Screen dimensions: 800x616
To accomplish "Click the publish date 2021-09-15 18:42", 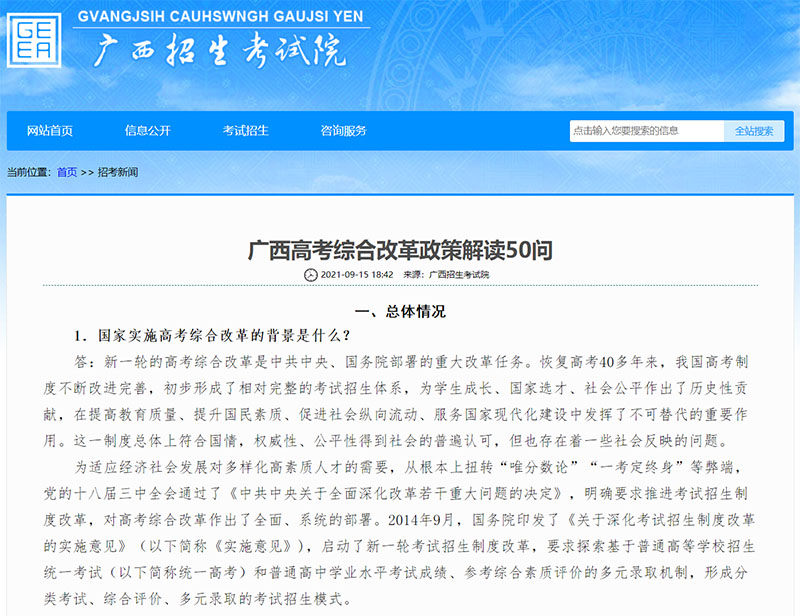I will [x=356, y=274].
